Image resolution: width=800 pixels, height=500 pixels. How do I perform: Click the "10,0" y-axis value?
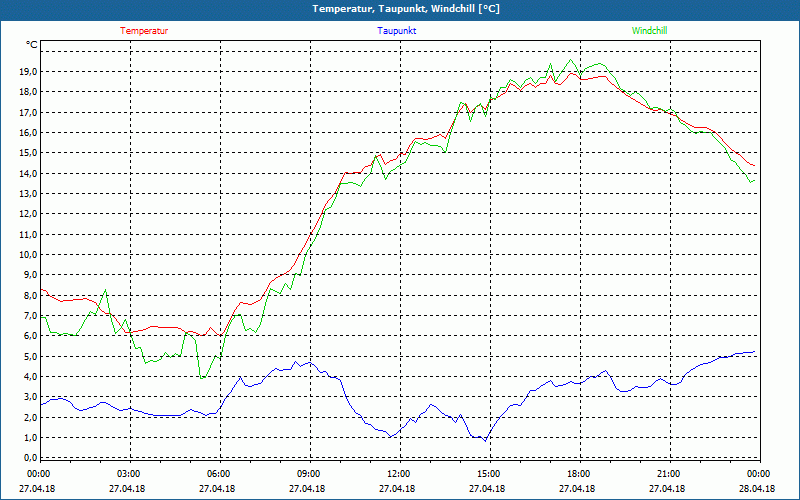(x=28, y=255)
